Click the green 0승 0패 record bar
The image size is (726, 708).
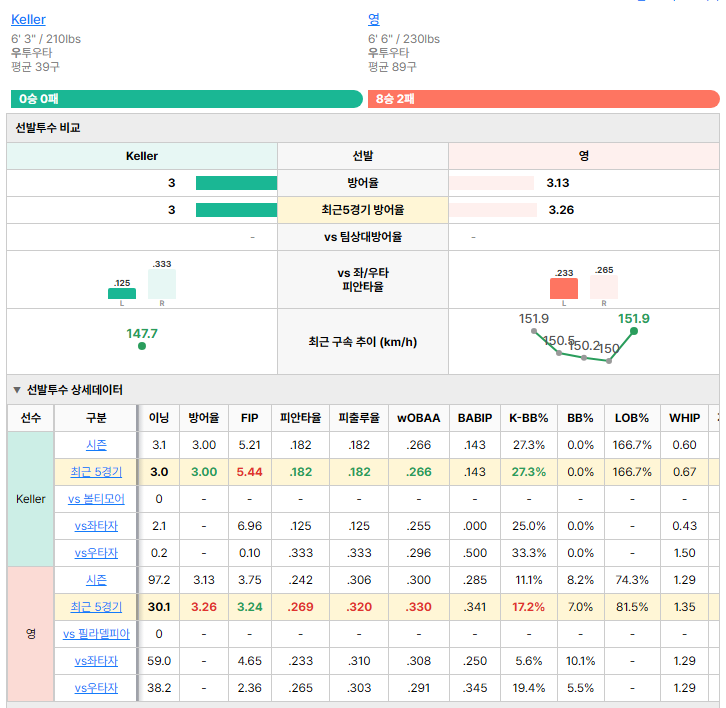(187, 99)
